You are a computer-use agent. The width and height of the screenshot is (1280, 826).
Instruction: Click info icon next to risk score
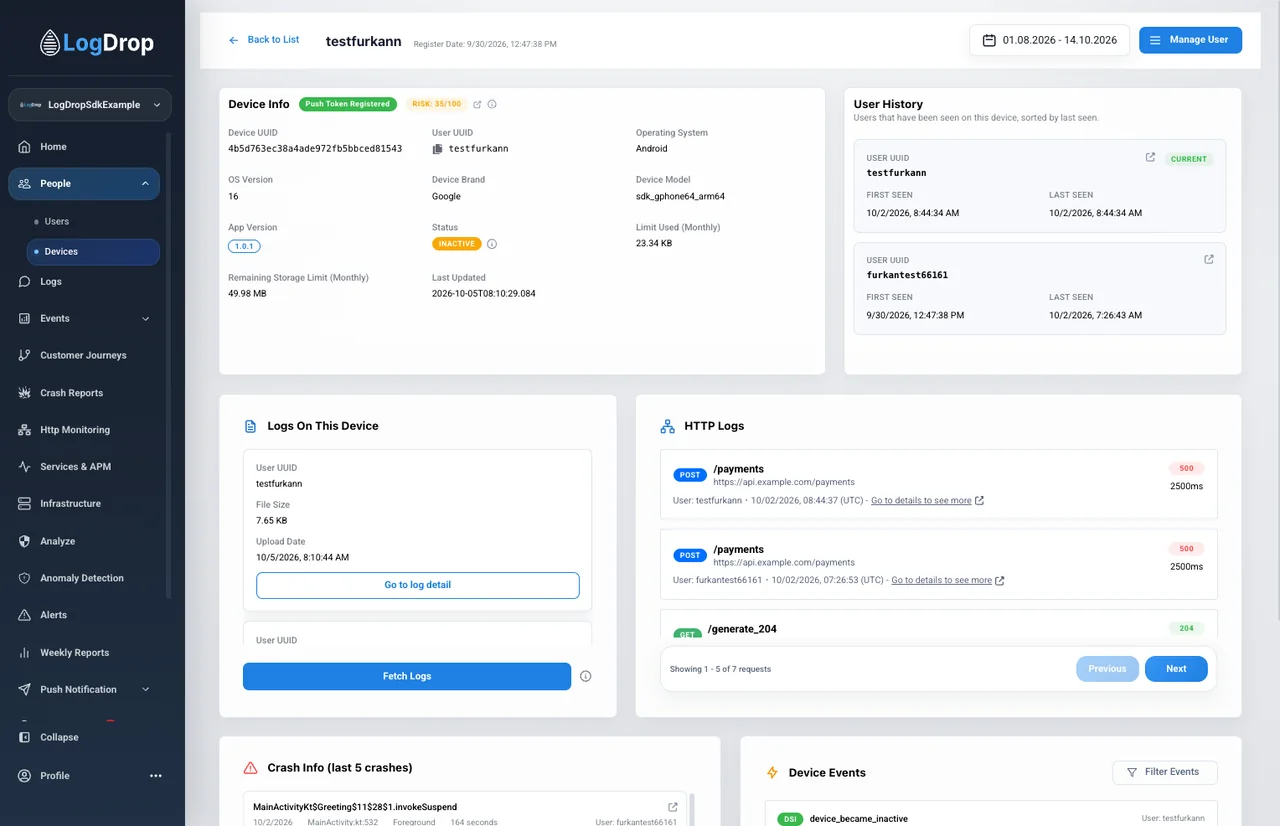click(492, 104)
